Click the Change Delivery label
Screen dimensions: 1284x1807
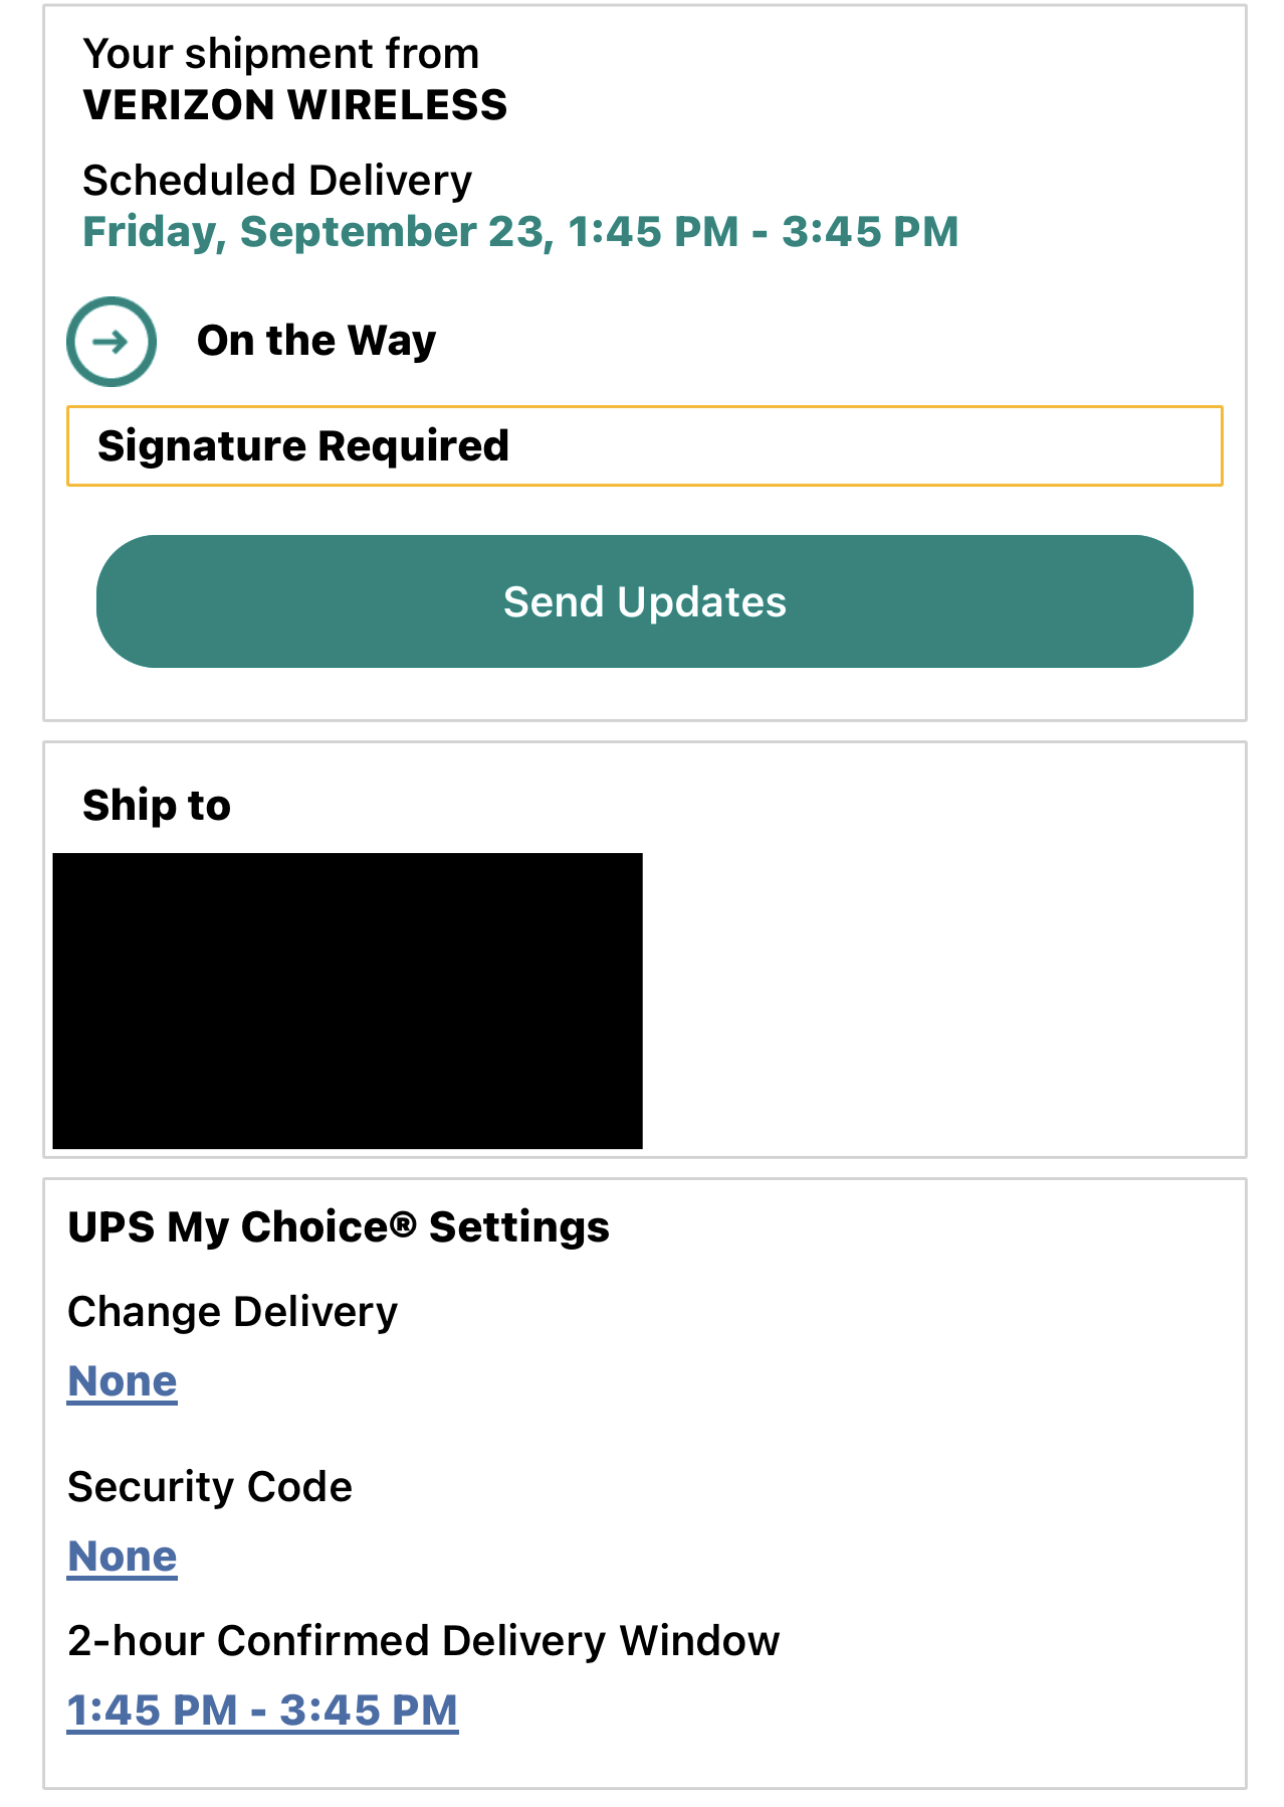pyautogui.click(x=233, y=1312)
